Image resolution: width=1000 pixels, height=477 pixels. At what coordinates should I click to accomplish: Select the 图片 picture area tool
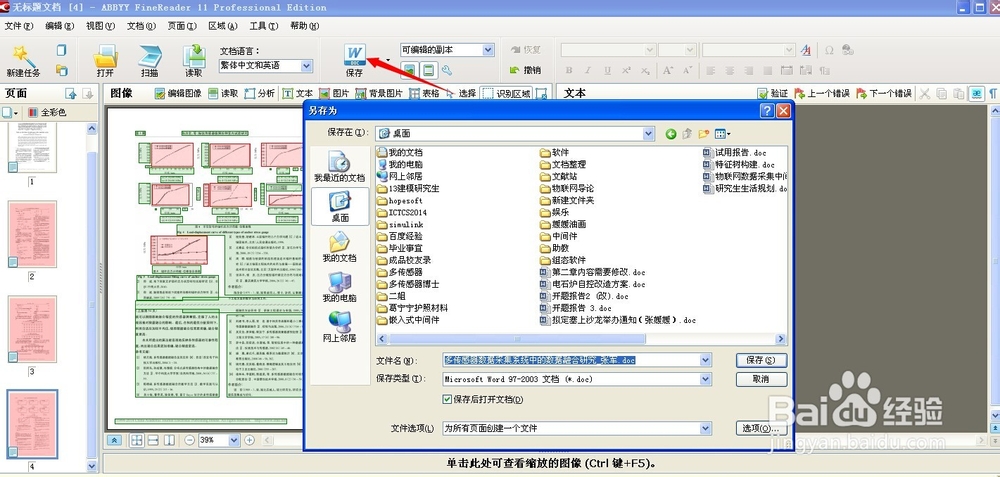point(334,93)
